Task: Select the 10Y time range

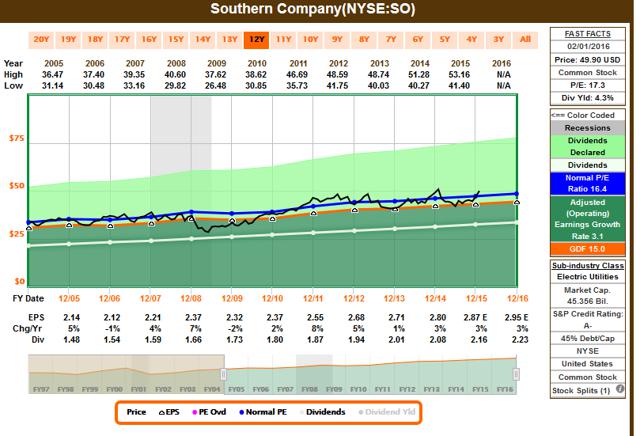Action: [x=311, y=40]
